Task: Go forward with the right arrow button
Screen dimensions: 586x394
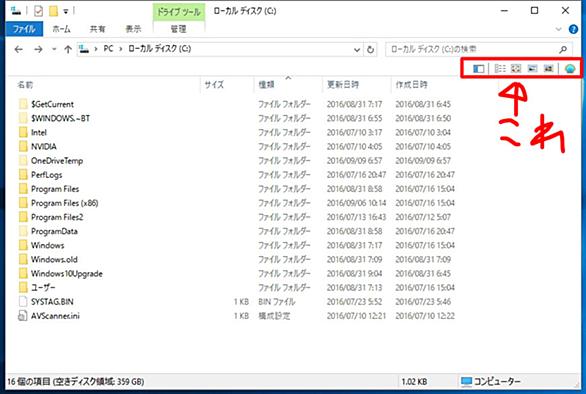Action: 38,49
